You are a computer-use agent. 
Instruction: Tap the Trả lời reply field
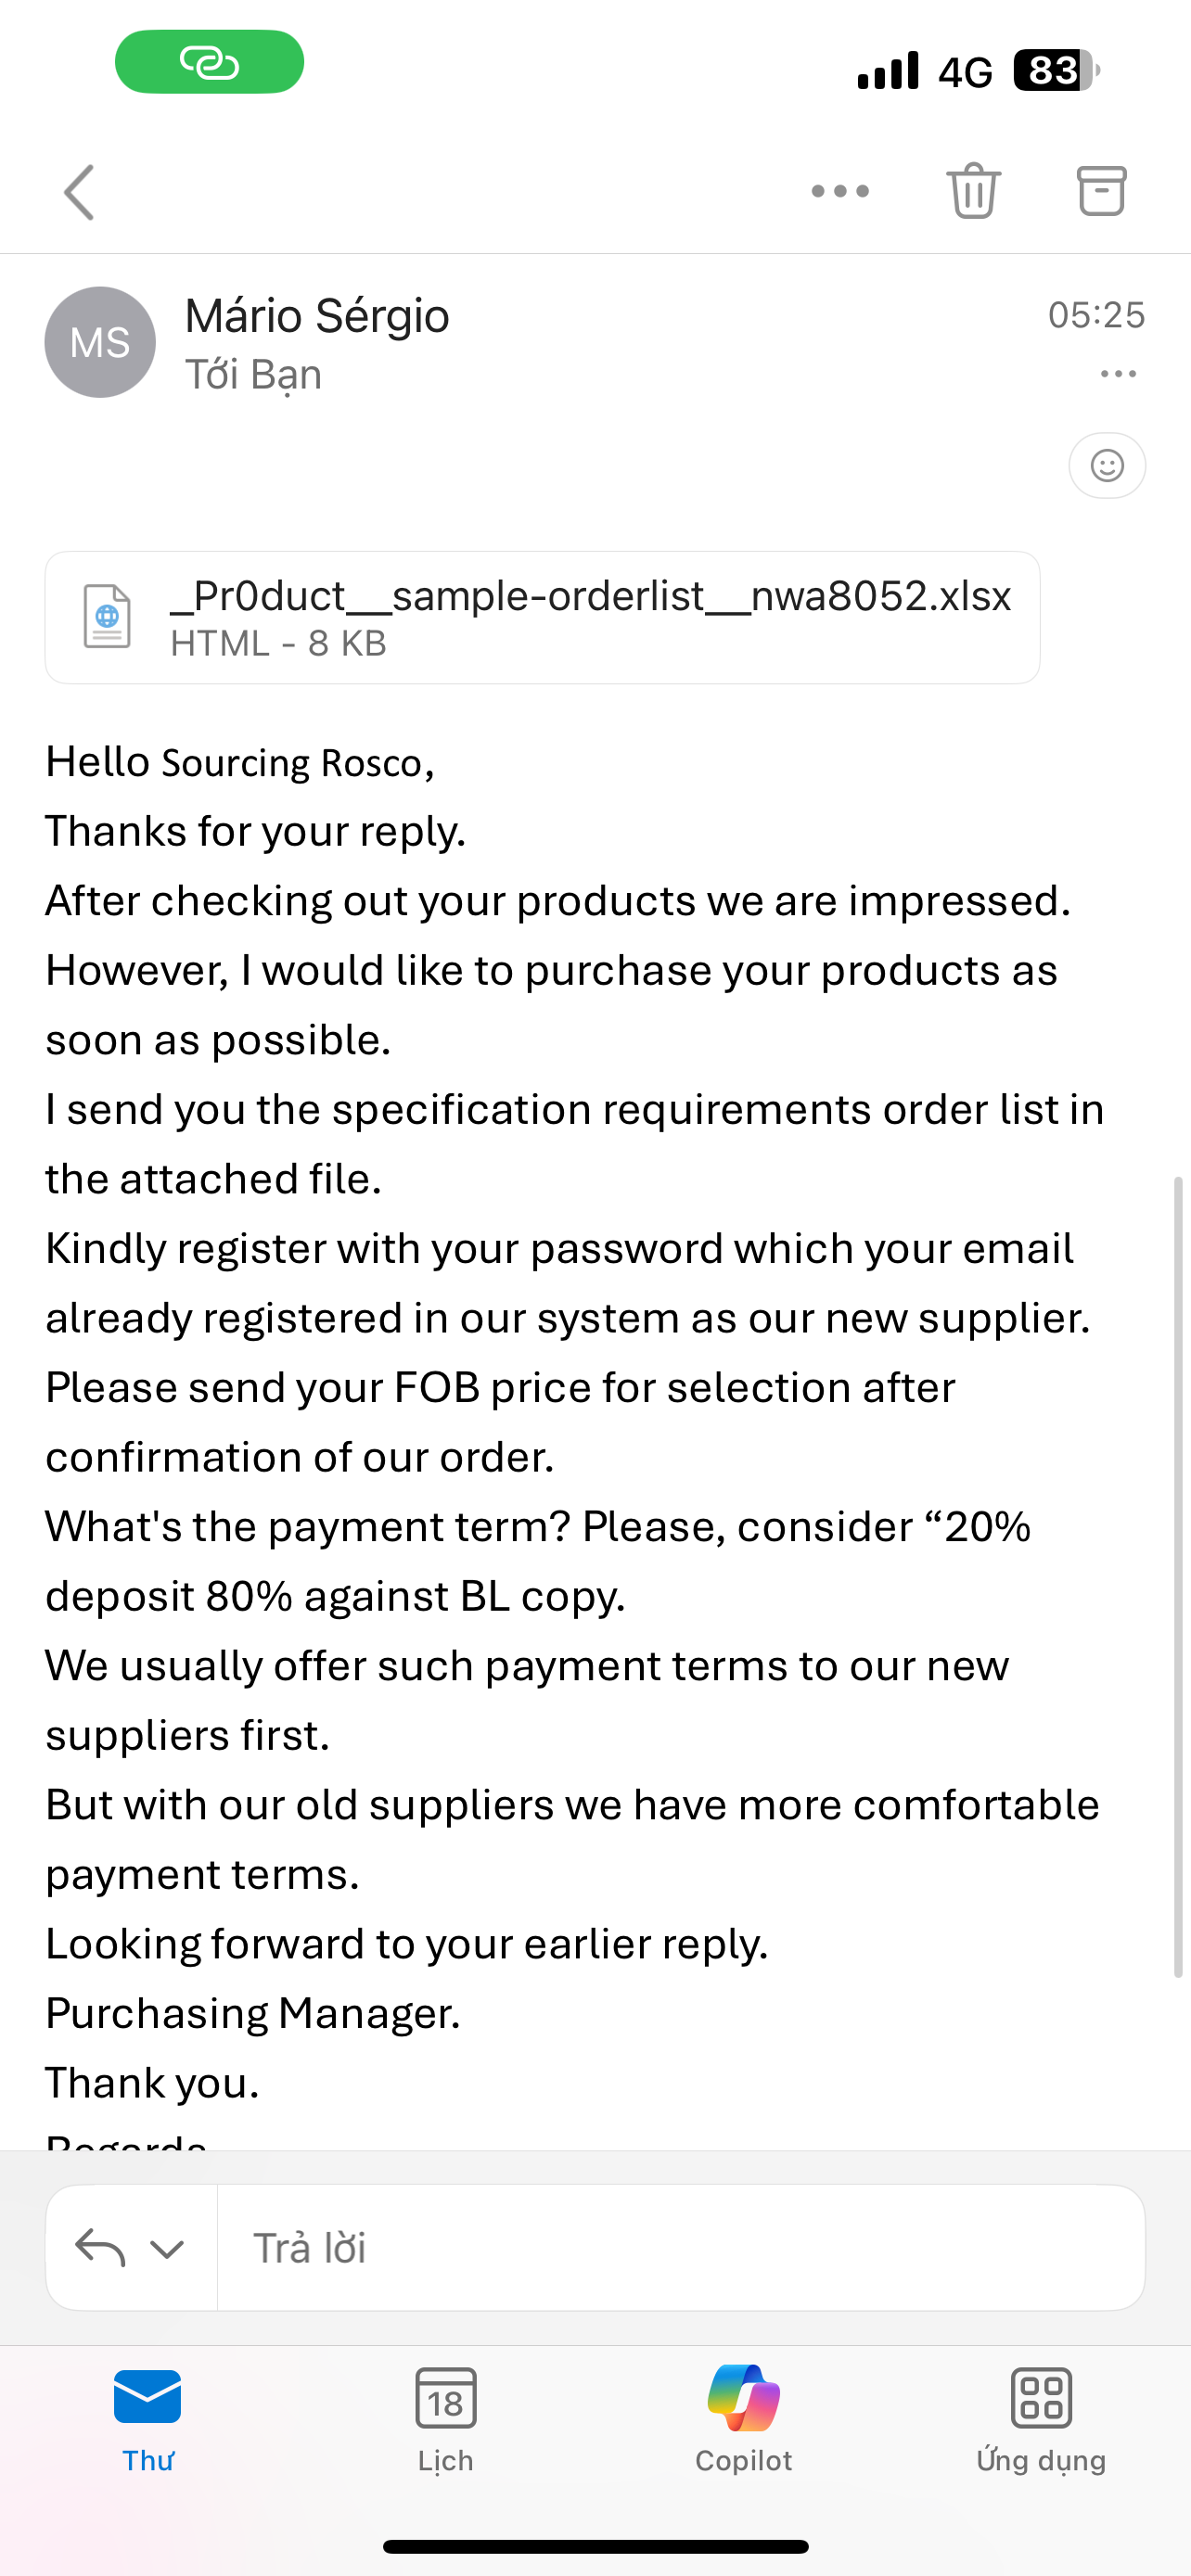[680, 2248]
